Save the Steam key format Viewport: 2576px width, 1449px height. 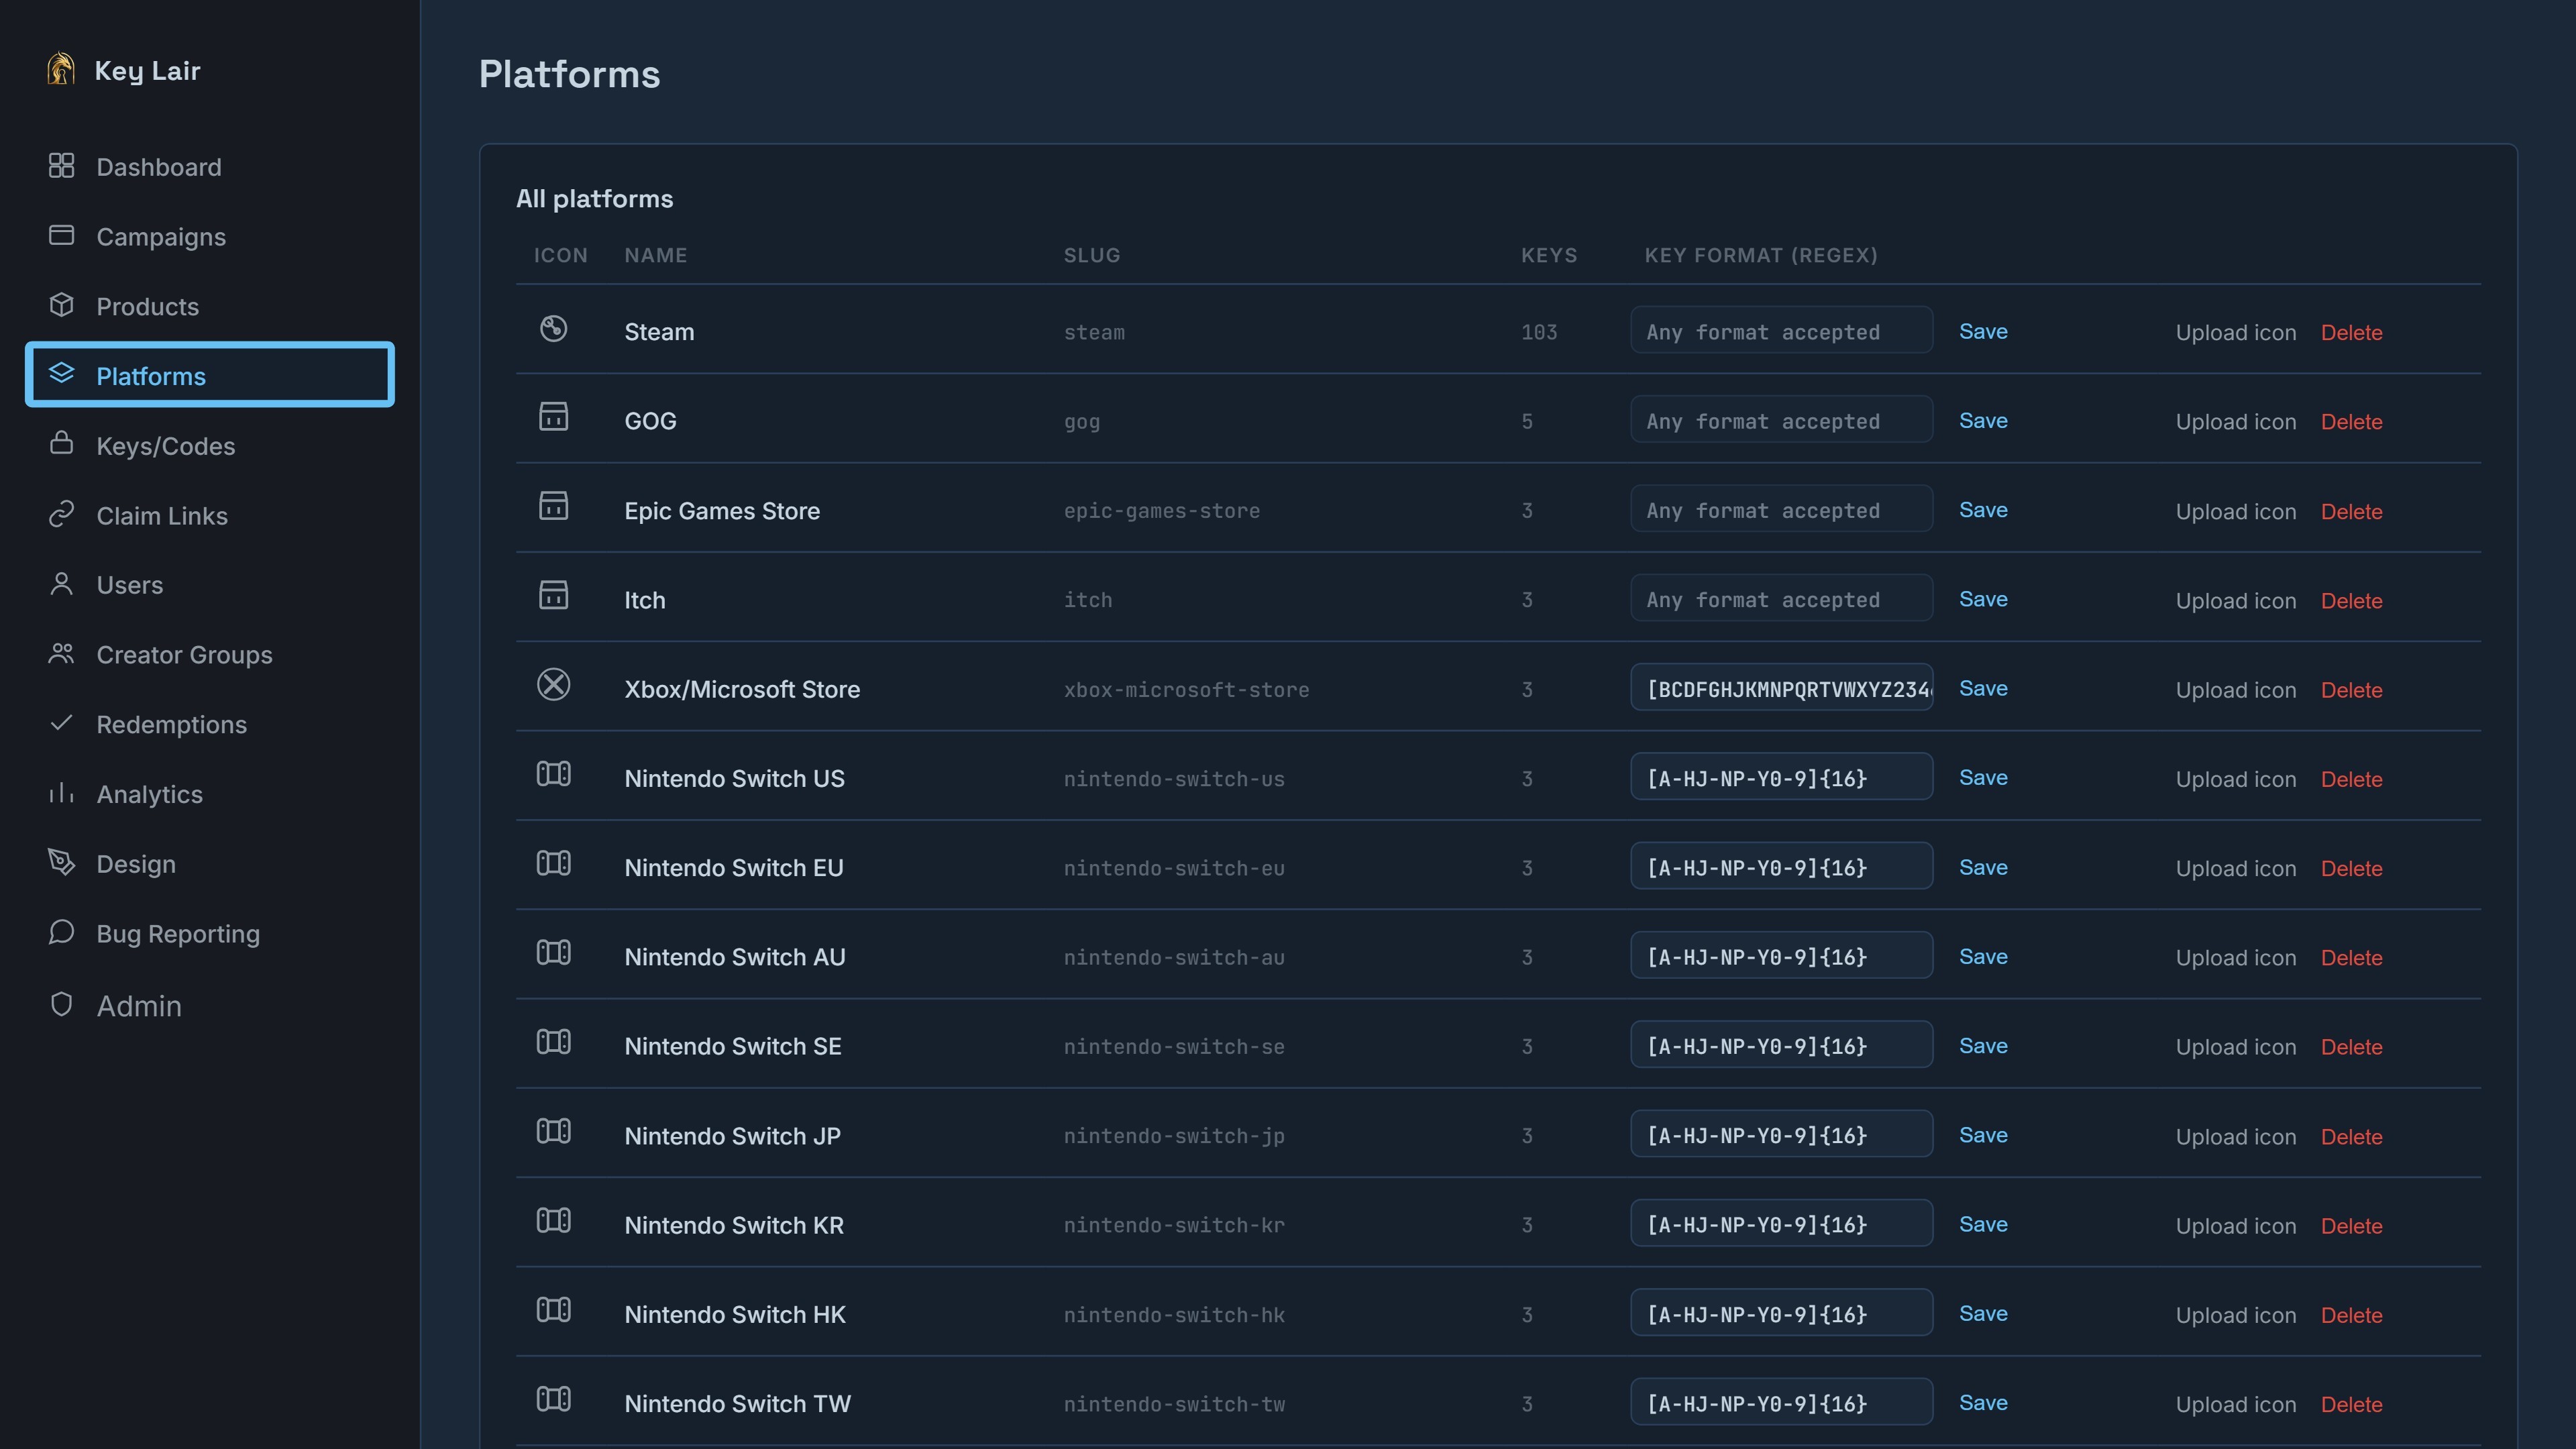(x=1983, y=331)
